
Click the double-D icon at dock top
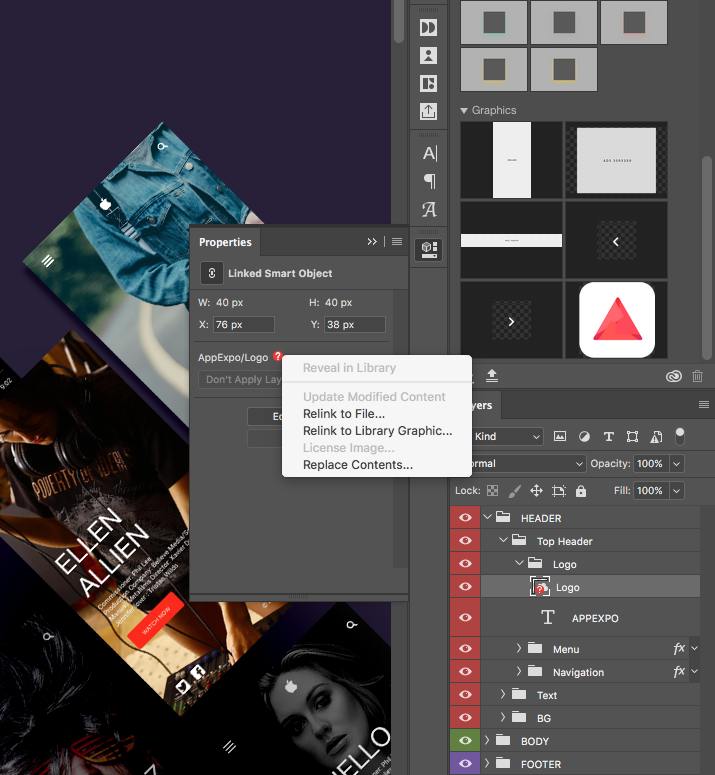tap(428, 27)
